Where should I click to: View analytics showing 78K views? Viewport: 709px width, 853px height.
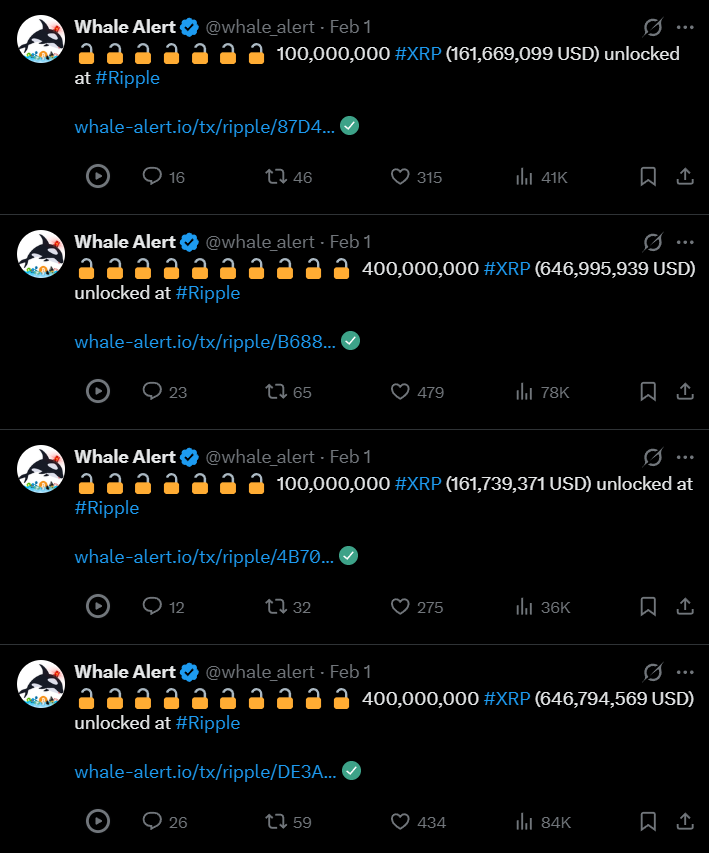coord(542,392)
